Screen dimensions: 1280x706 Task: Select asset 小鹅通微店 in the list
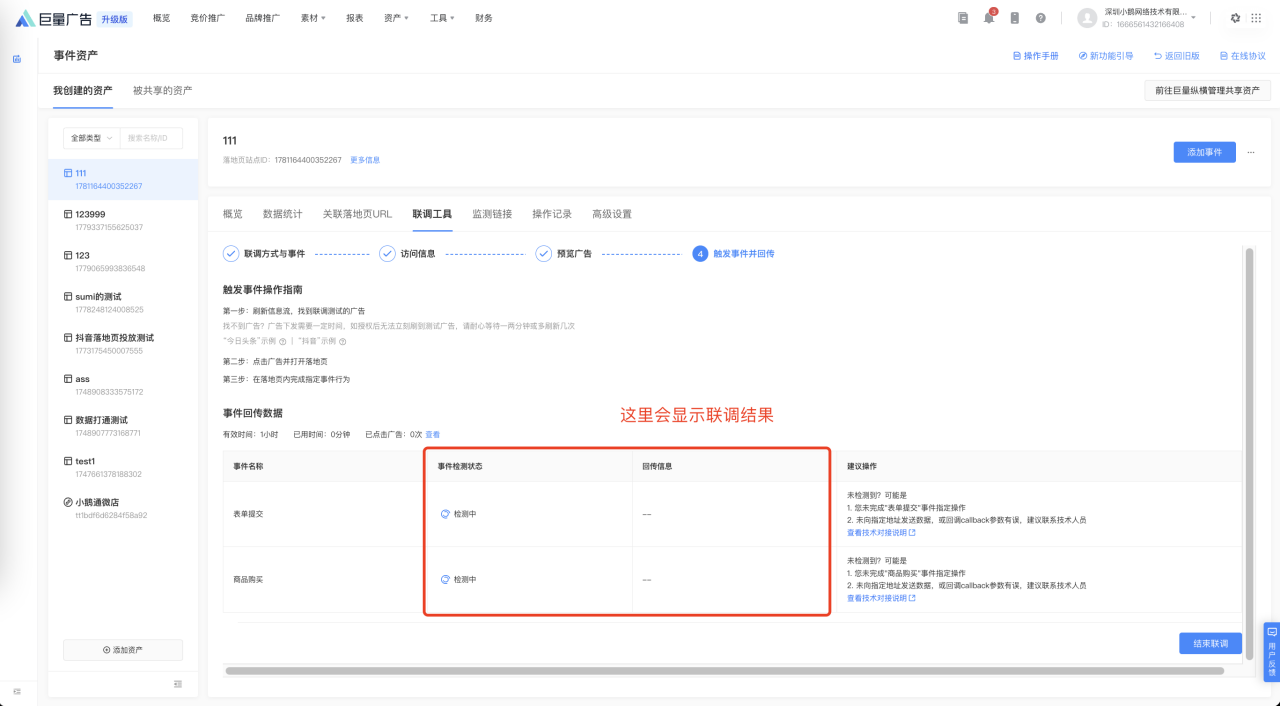tap(123, 508)
